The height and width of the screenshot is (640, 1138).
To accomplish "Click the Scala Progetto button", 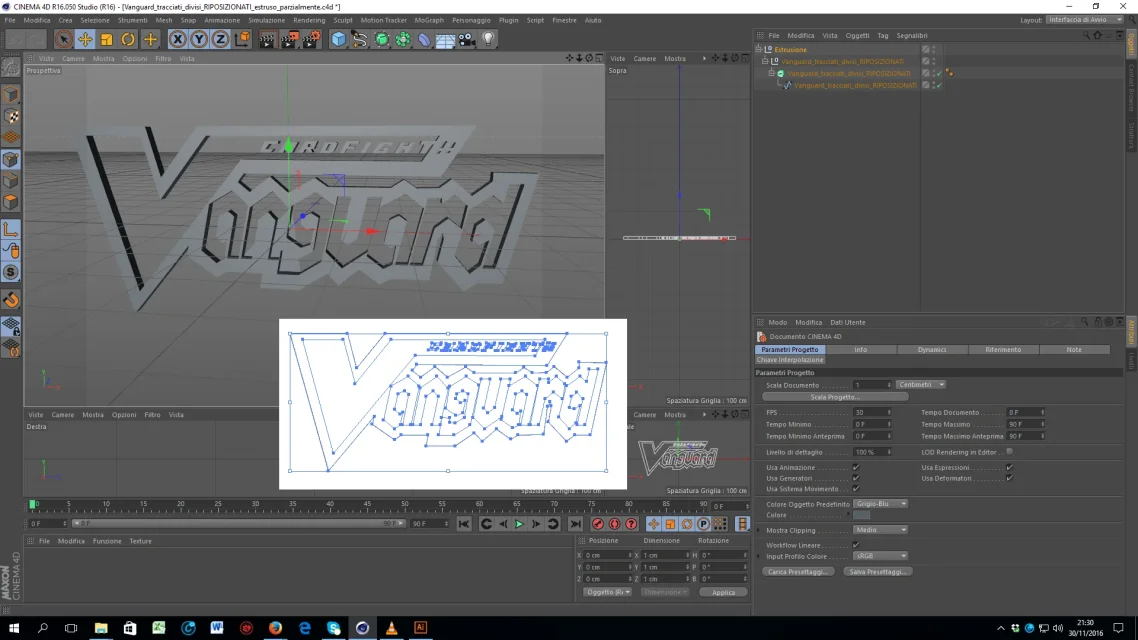I will click(x=835, y=397).
